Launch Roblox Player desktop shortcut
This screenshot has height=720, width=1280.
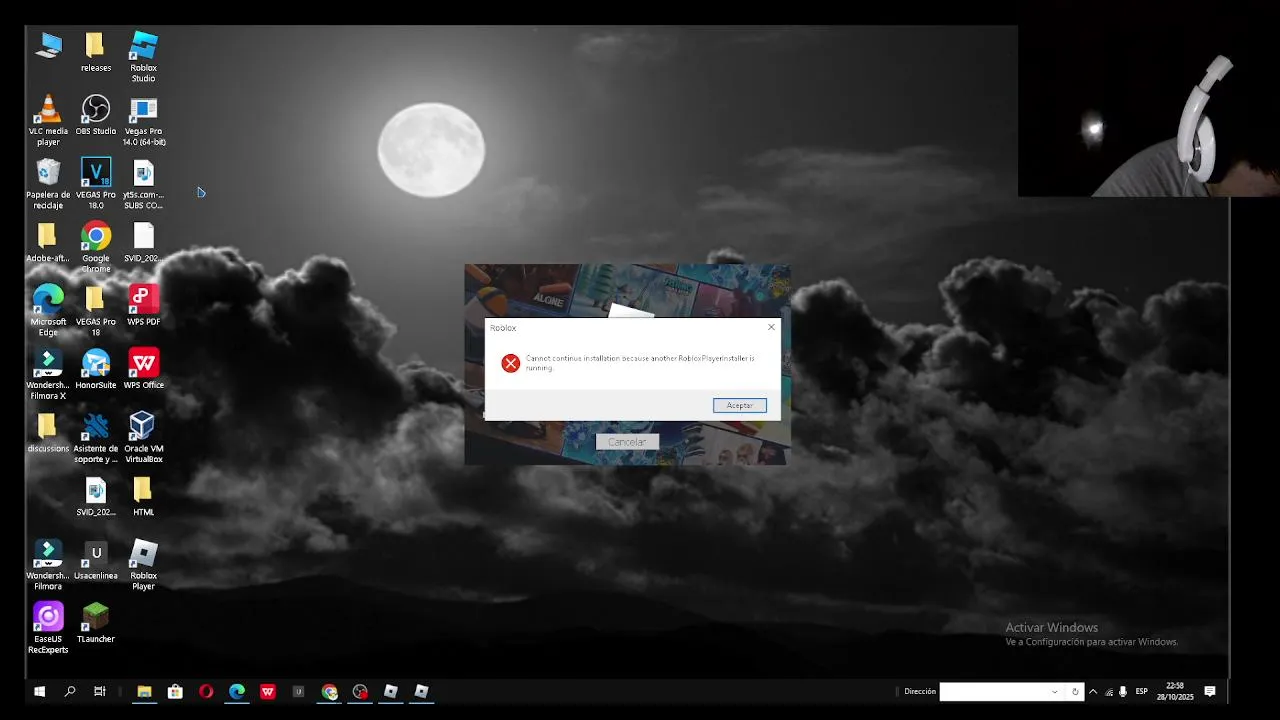point(144,565)
